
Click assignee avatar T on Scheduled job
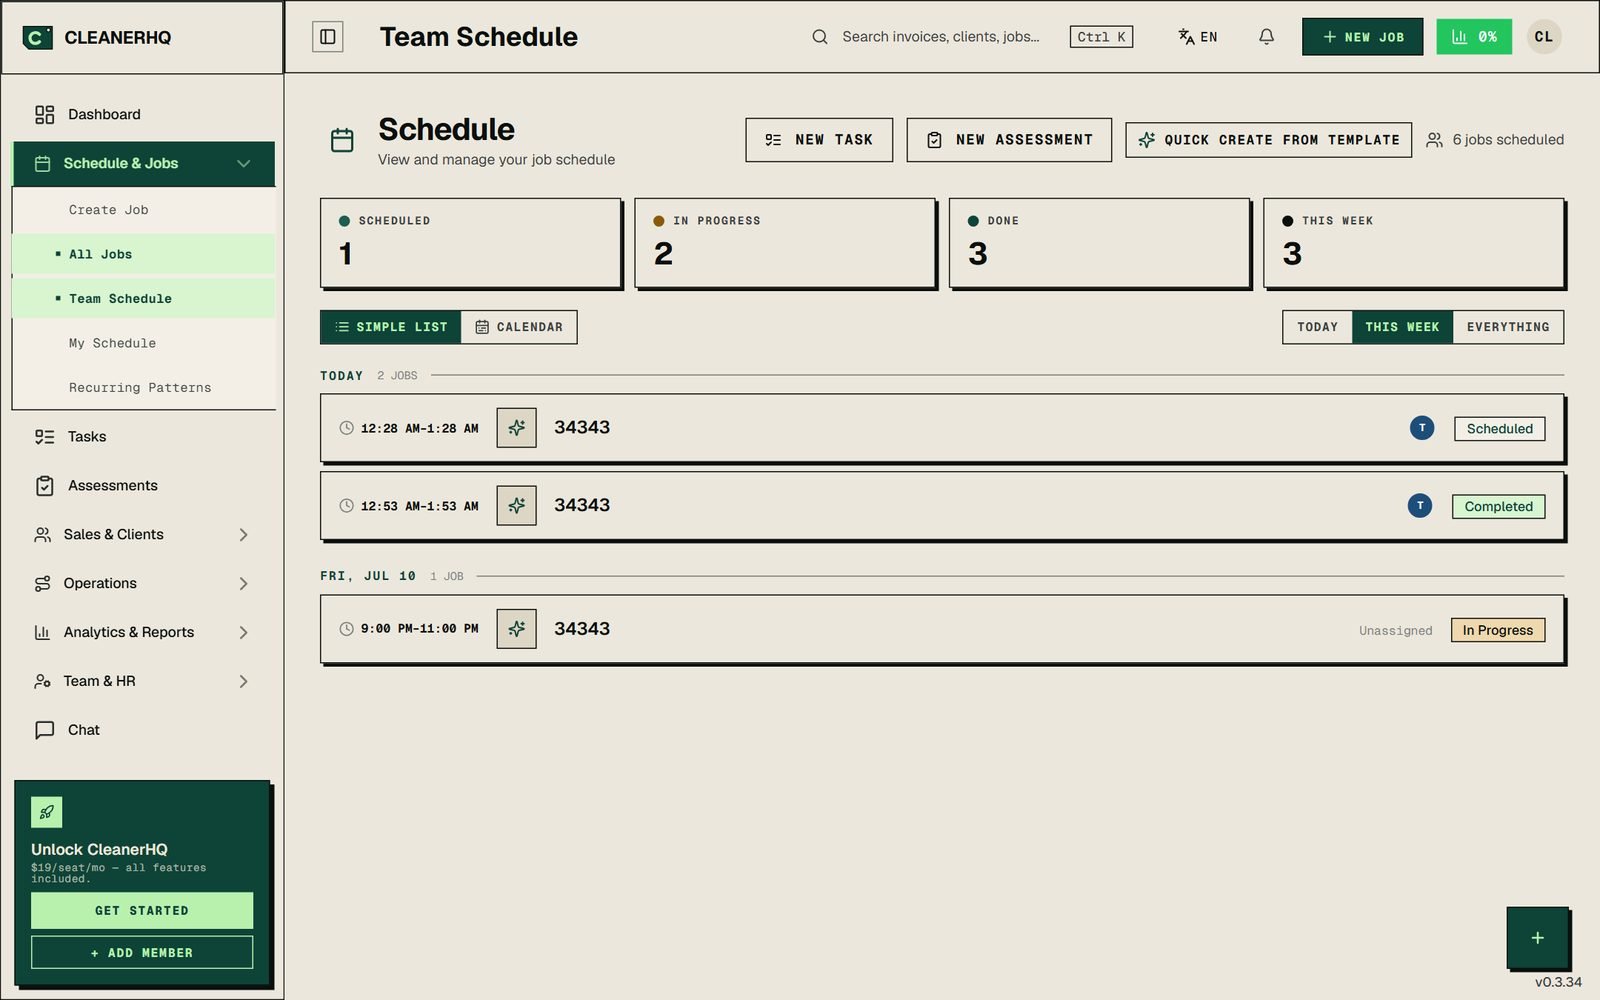1422,428
